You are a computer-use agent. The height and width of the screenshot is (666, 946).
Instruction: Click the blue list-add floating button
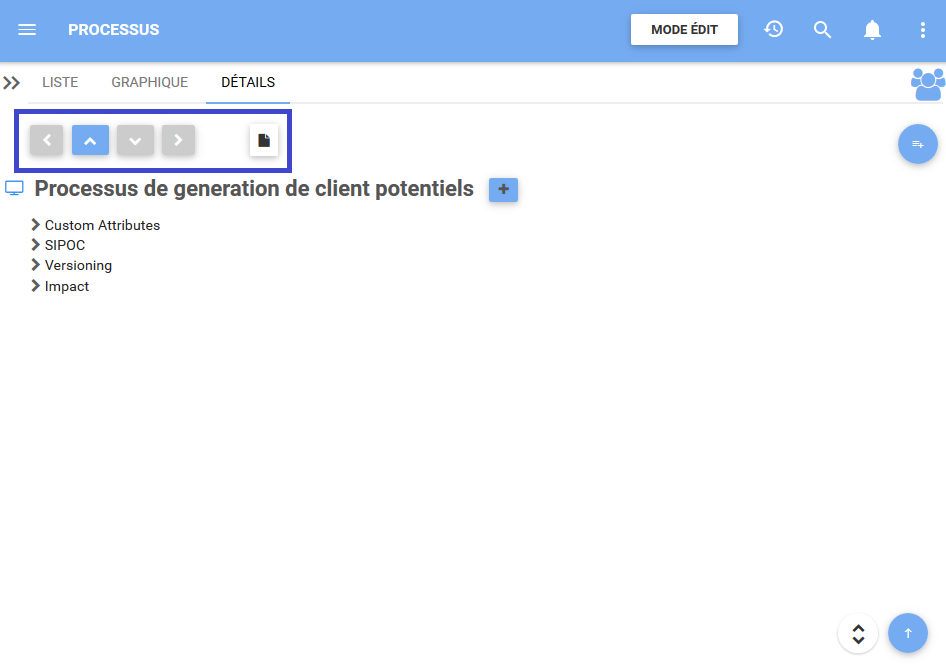click(917, 145)
